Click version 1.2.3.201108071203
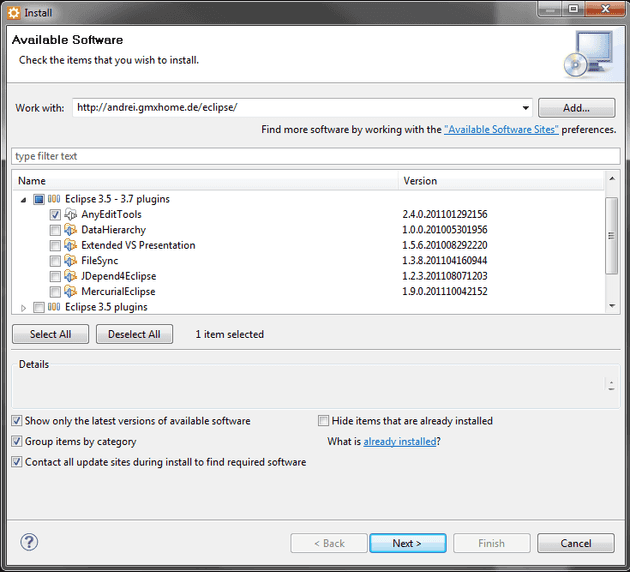Screen dimensions: 630x572 pos(445,276)
